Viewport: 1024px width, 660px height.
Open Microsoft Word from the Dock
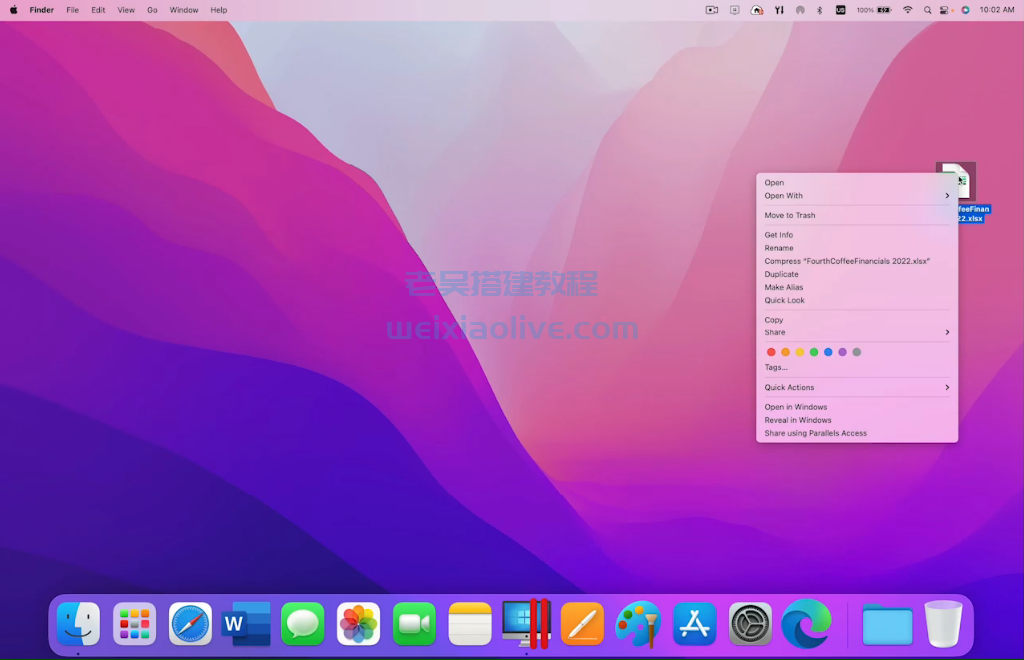point(246,623)
